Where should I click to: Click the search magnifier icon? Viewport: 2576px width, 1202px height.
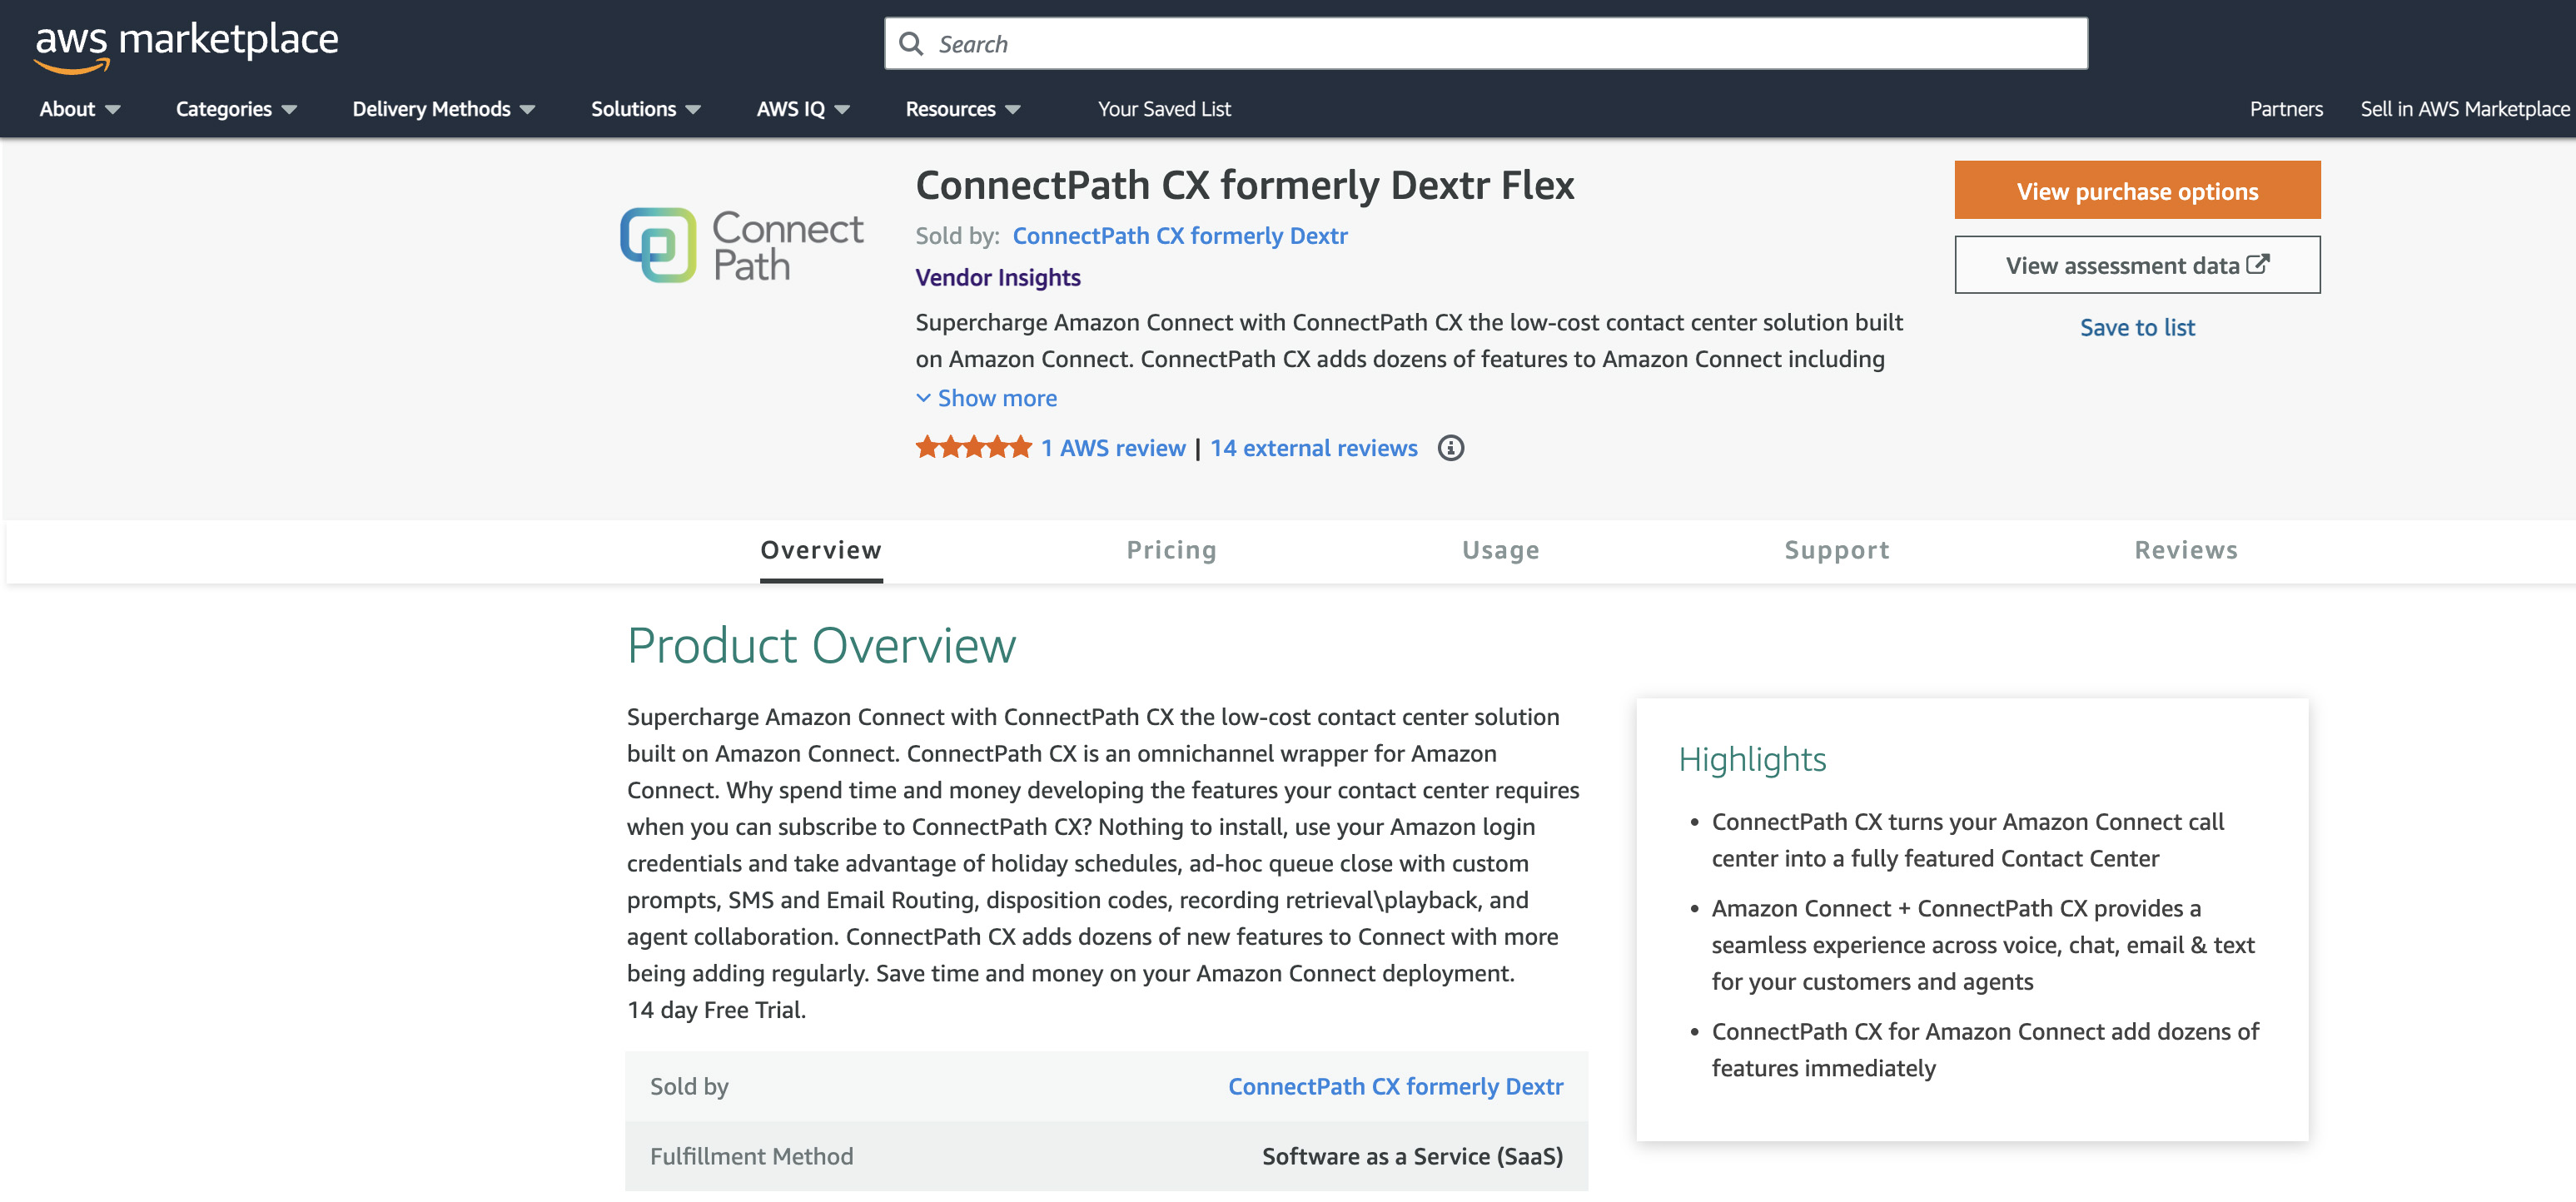click(x=910, y=44)
